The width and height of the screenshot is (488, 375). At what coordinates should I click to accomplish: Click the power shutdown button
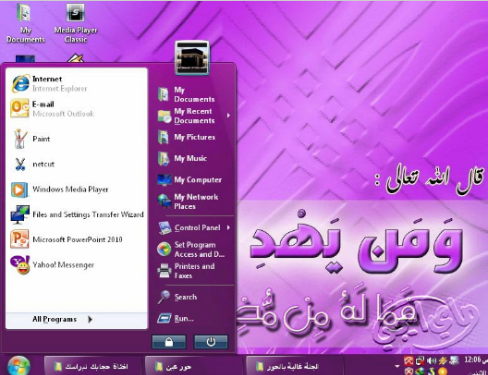(x=211, y=342)
